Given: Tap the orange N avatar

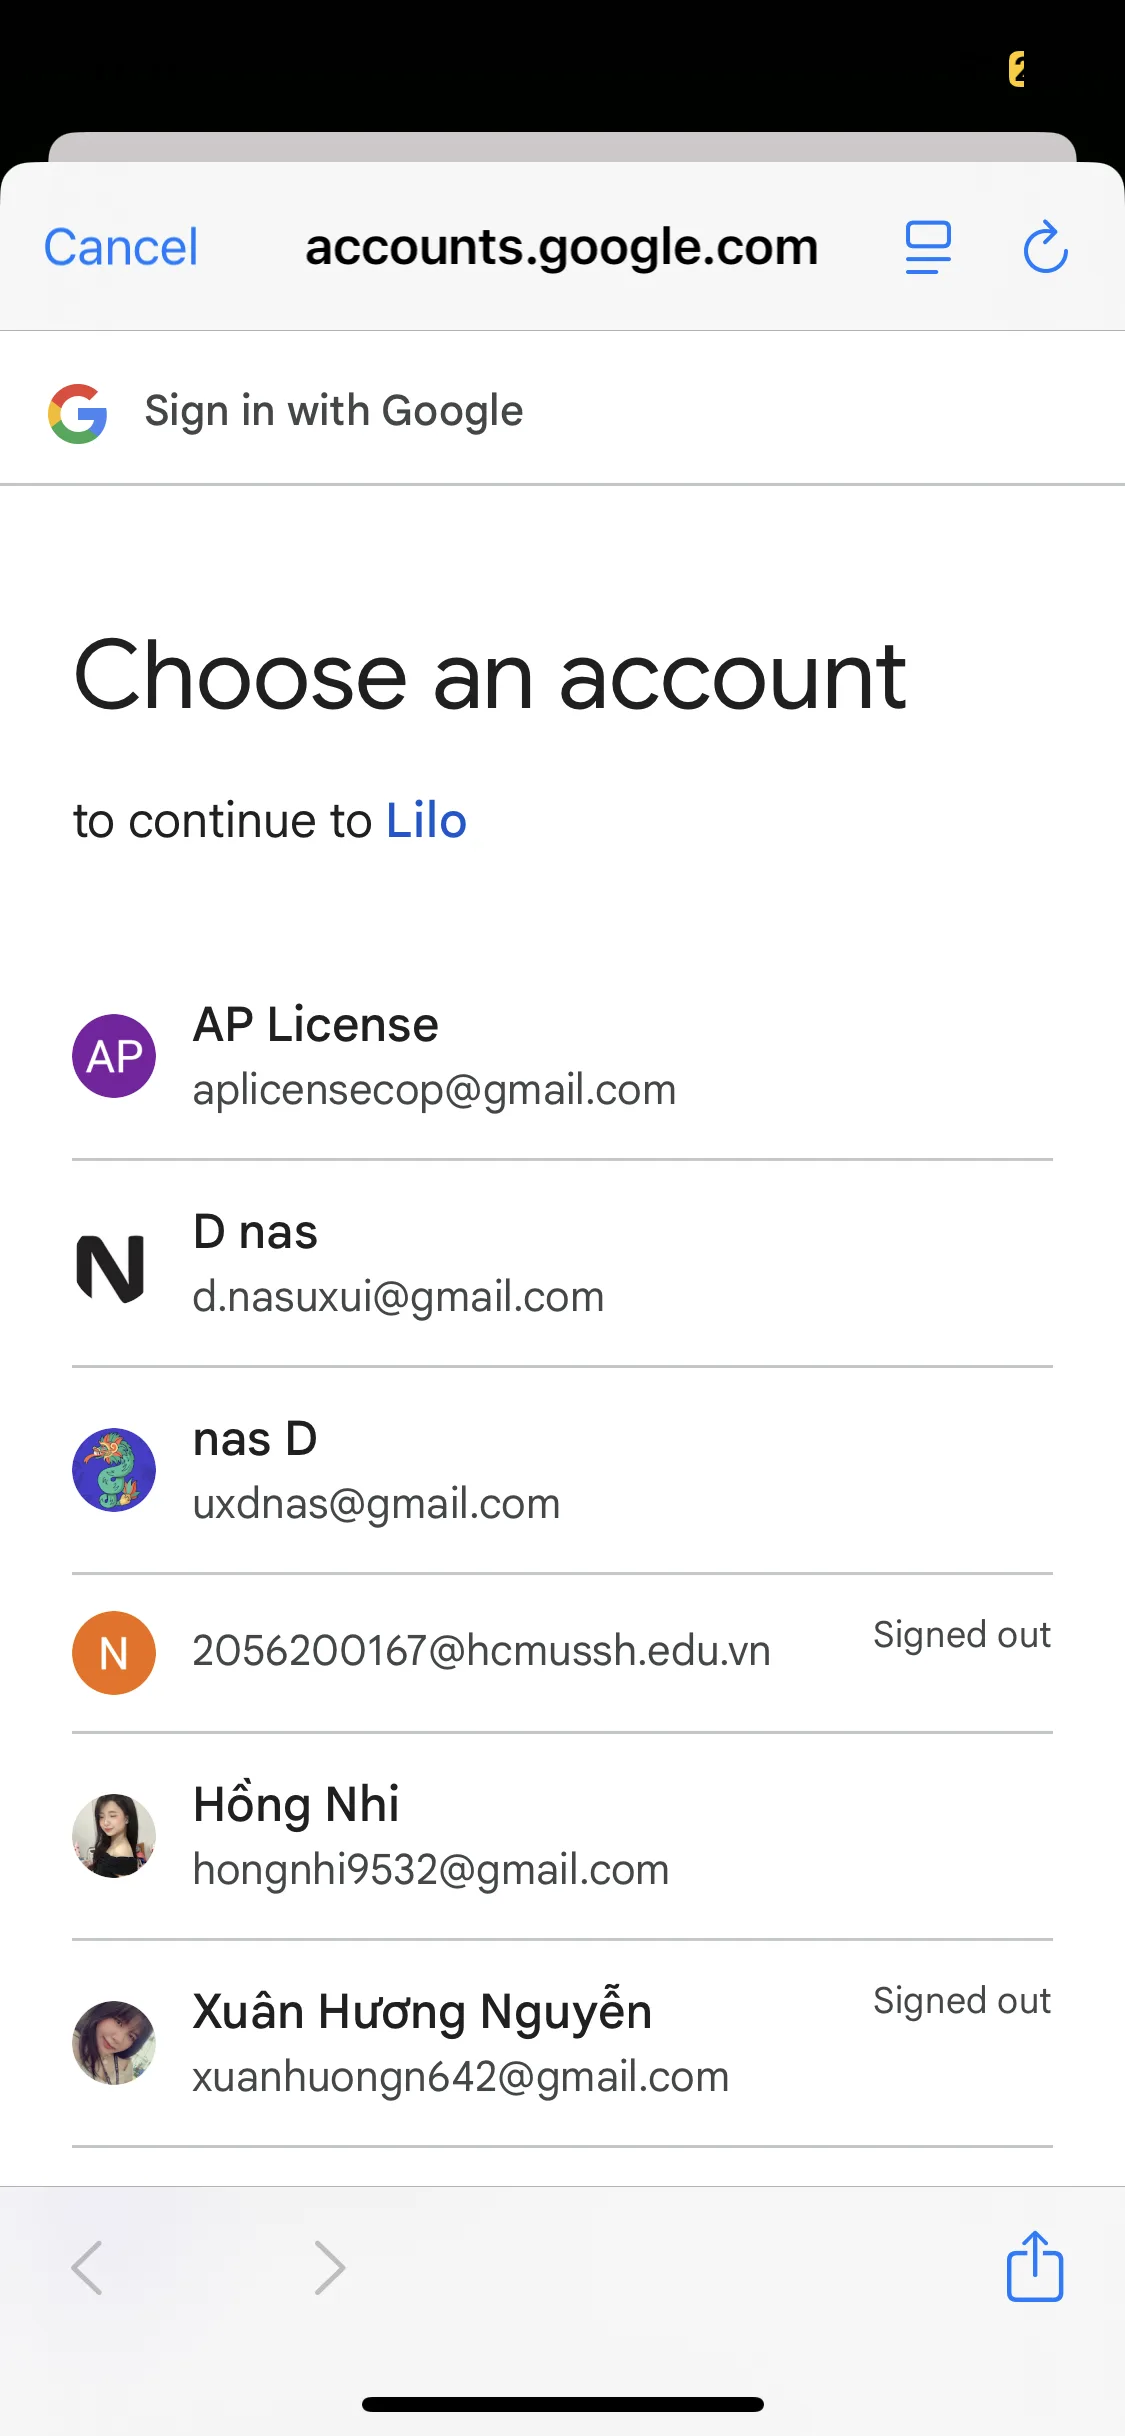Looking at the screenshot, I should [114, 1653].
